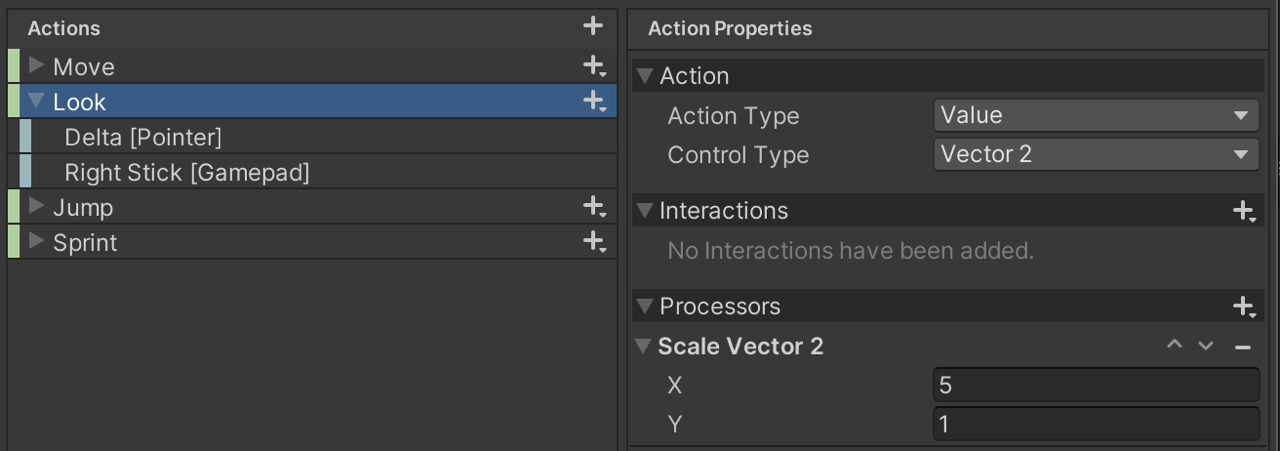1280x451 pixels.
Task: Add binding to the Move action
Action: pyautogui.click(x=594, y=67)
